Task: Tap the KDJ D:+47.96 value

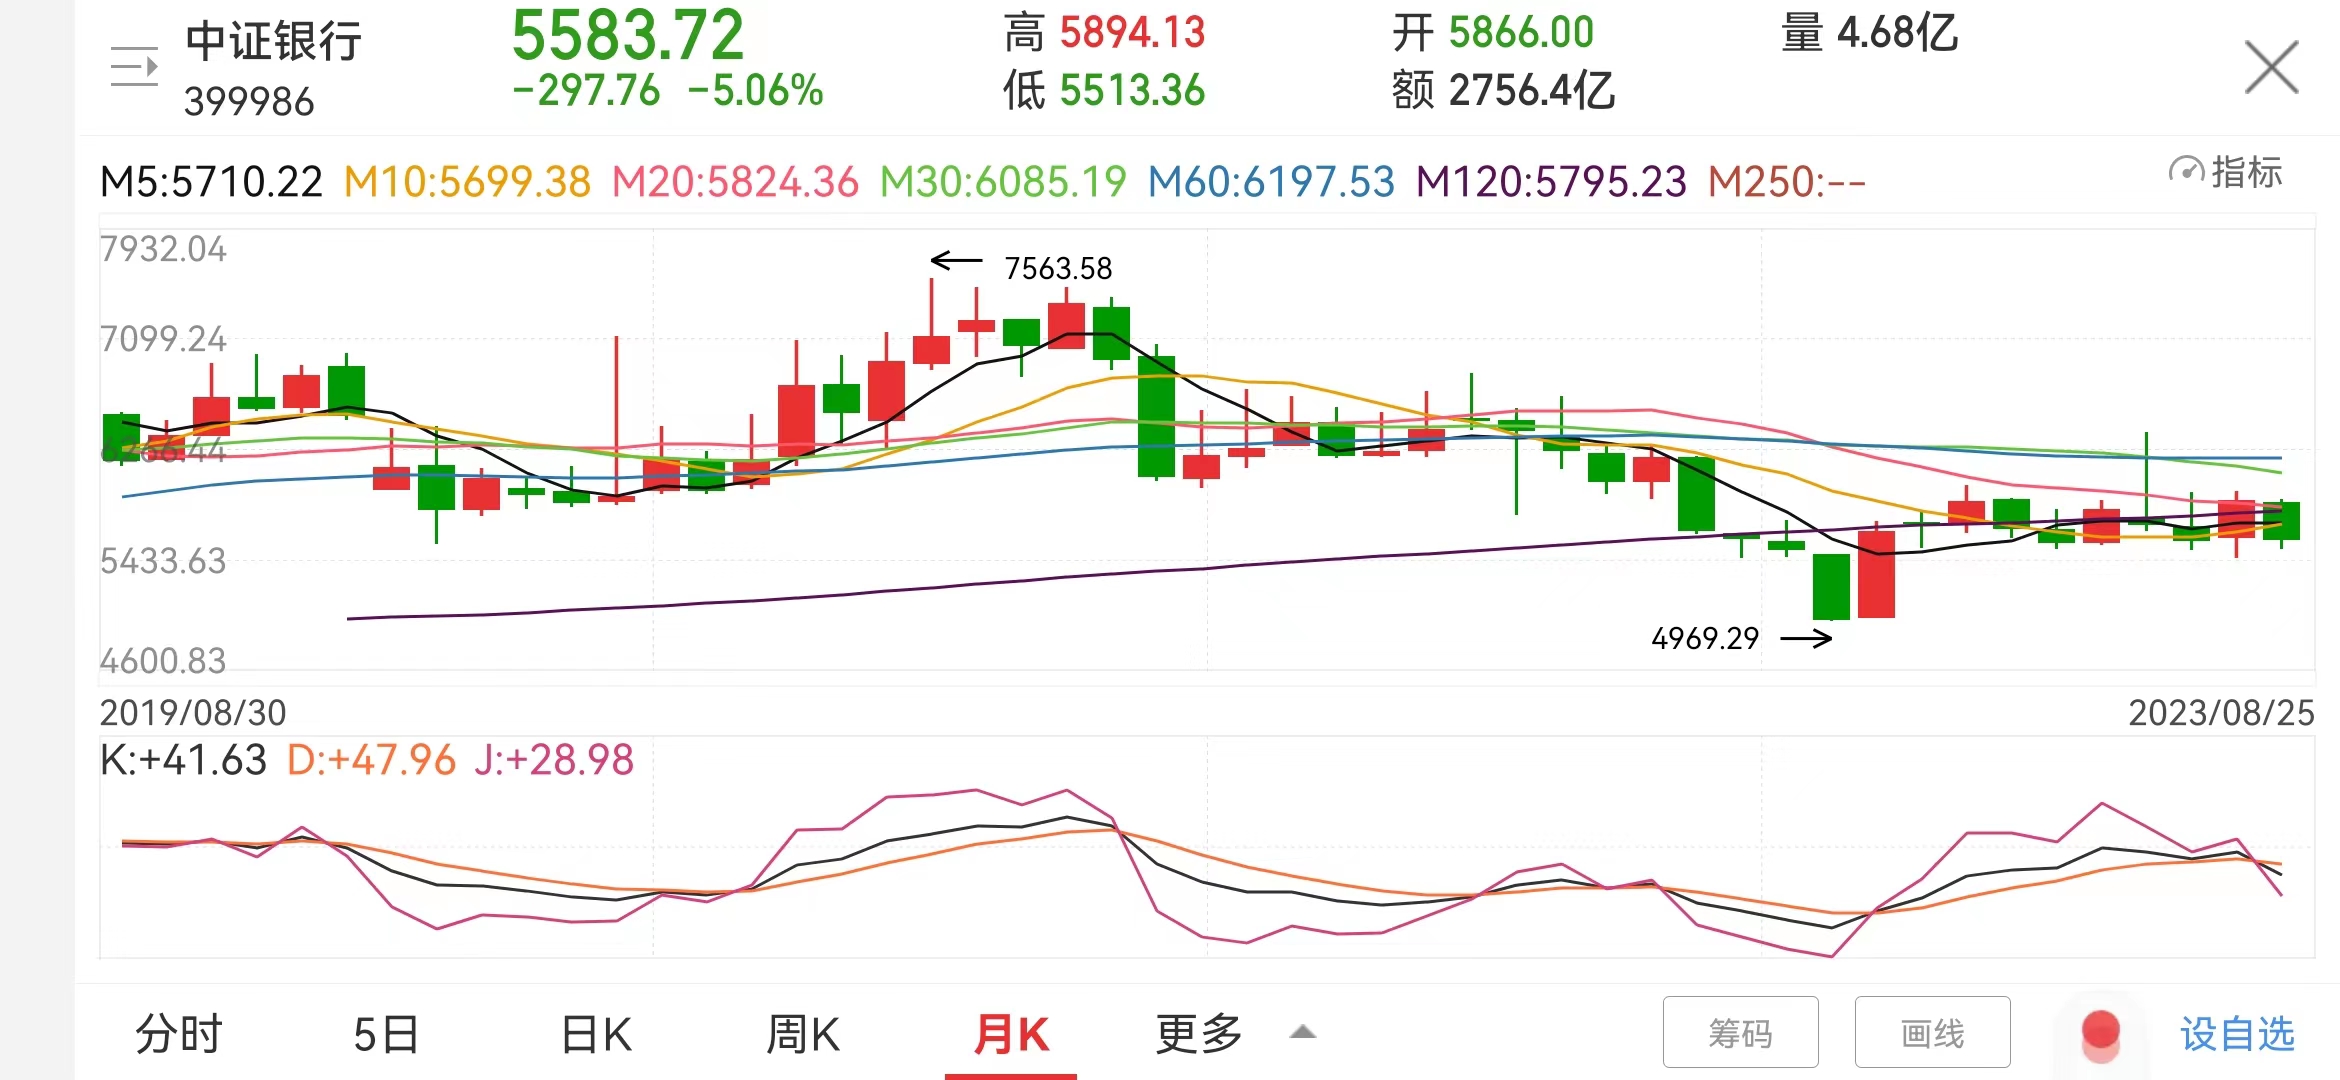Action: (x=372, y=760)
